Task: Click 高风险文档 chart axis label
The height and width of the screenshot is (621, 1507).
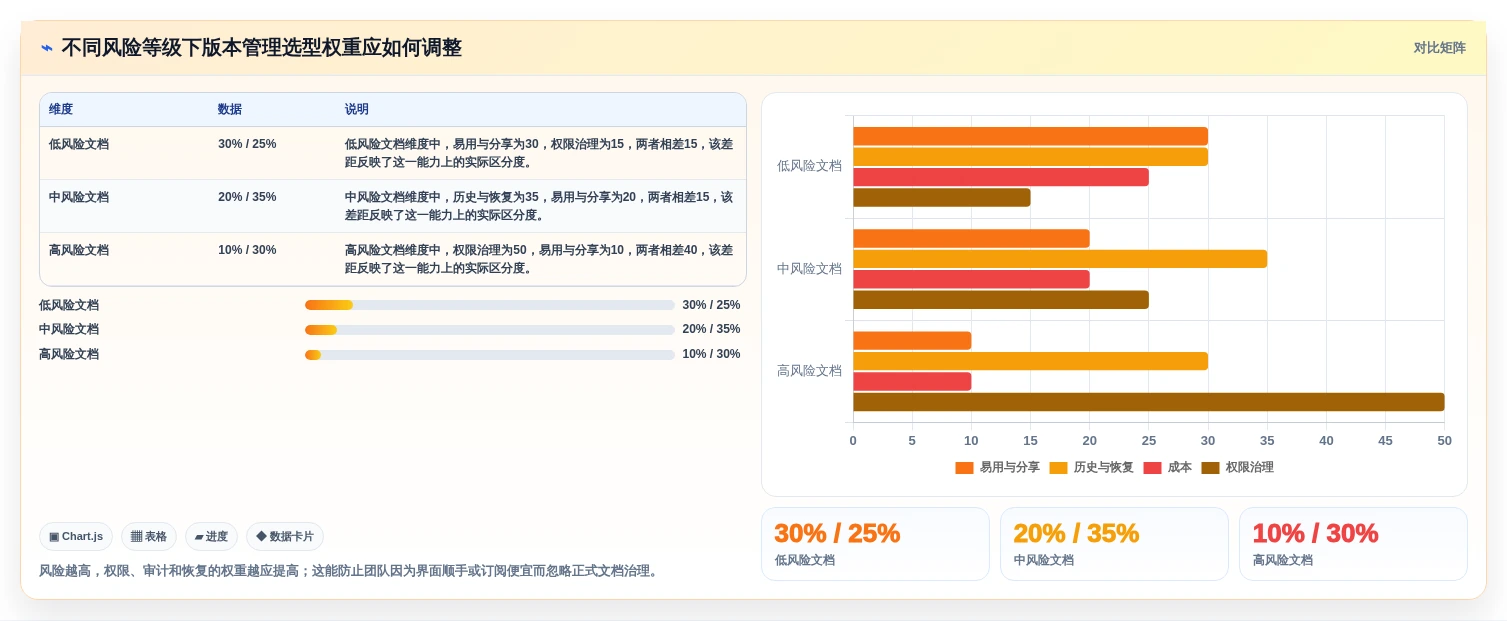Action: click(809, 371)
